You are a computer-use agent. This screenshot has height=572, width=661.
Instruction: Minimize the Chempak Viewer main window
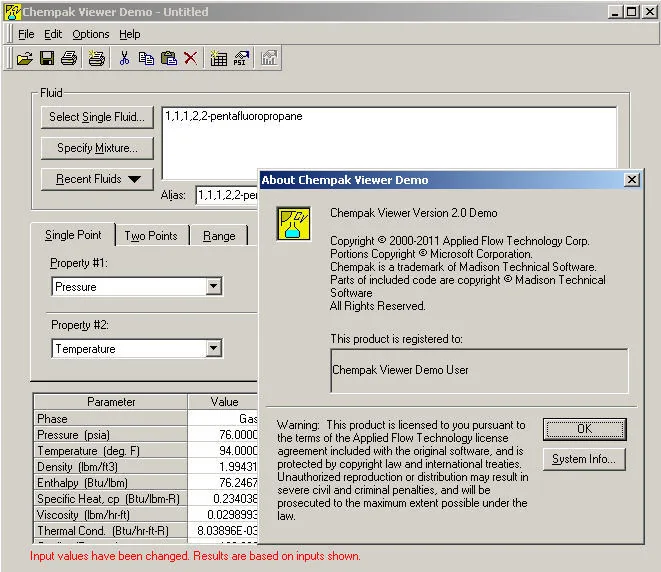click(x=615, y=12)
